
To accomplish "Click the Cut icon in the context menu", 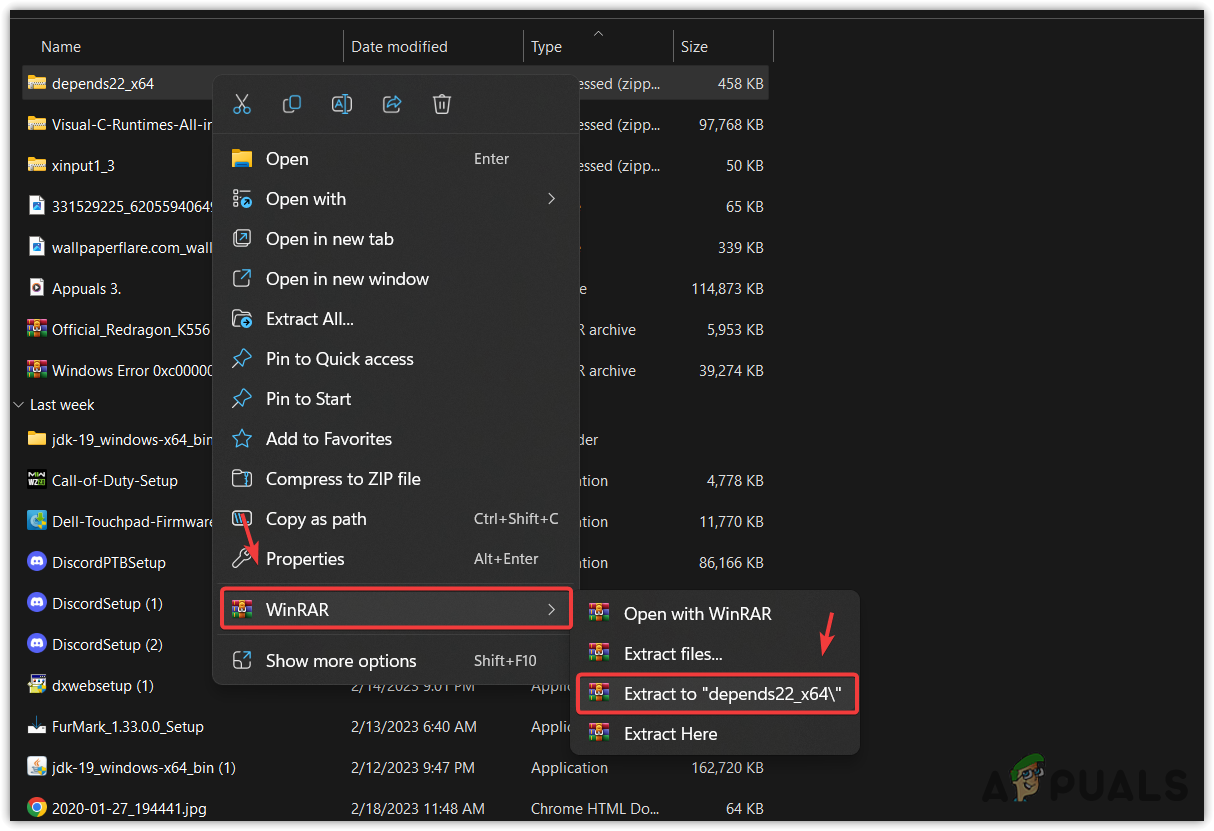I will click(241, 103).
